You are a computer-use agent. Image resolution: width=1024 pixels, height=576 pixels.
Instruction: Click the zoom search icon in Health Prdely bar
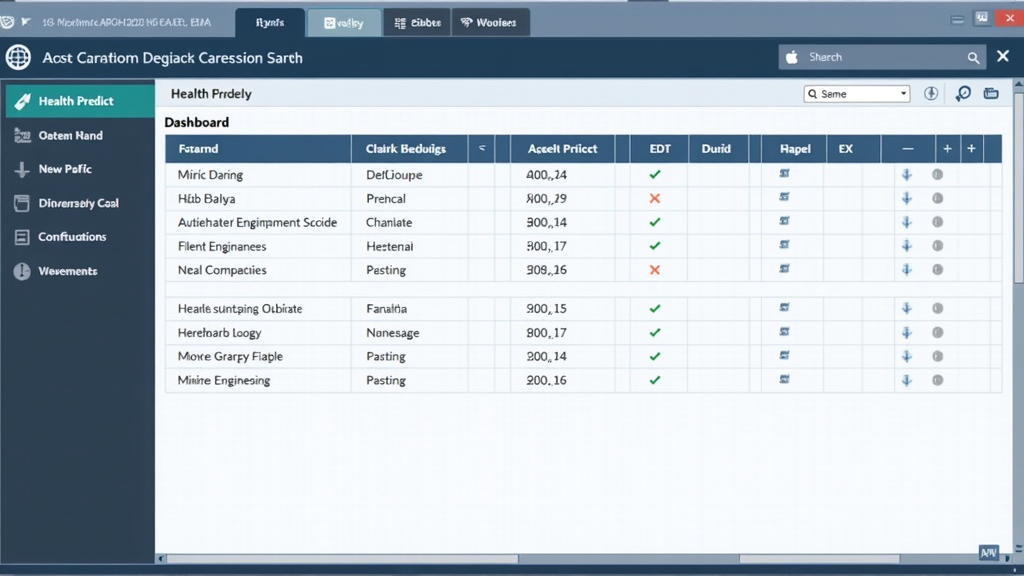[x=963, y=94]
